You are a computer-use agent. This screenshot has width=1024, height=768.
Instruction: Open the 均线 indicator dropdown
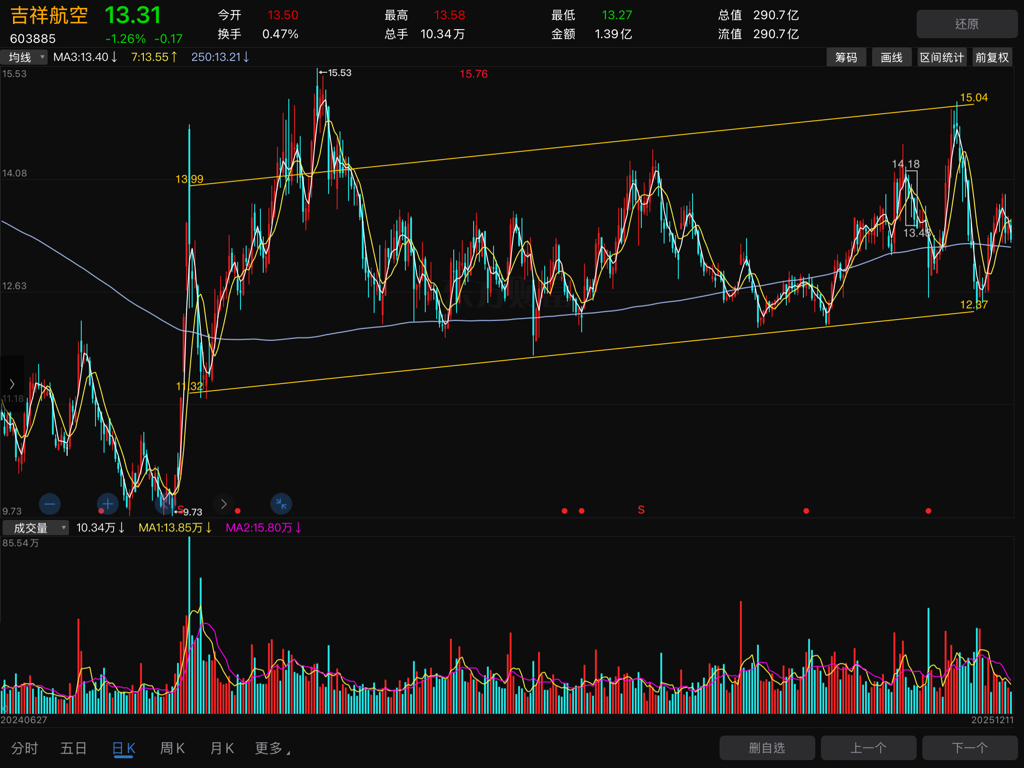pyautogui.click(x=24, y=57)
